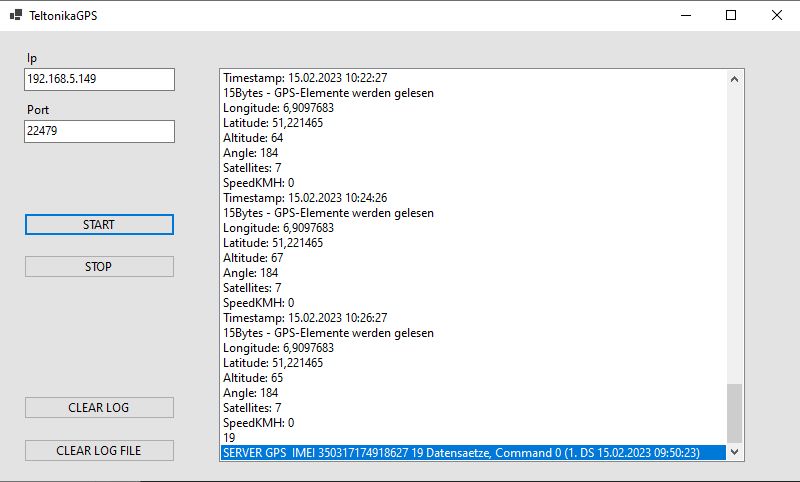Select the Timestamp 10:22:27 log entry

473,78
